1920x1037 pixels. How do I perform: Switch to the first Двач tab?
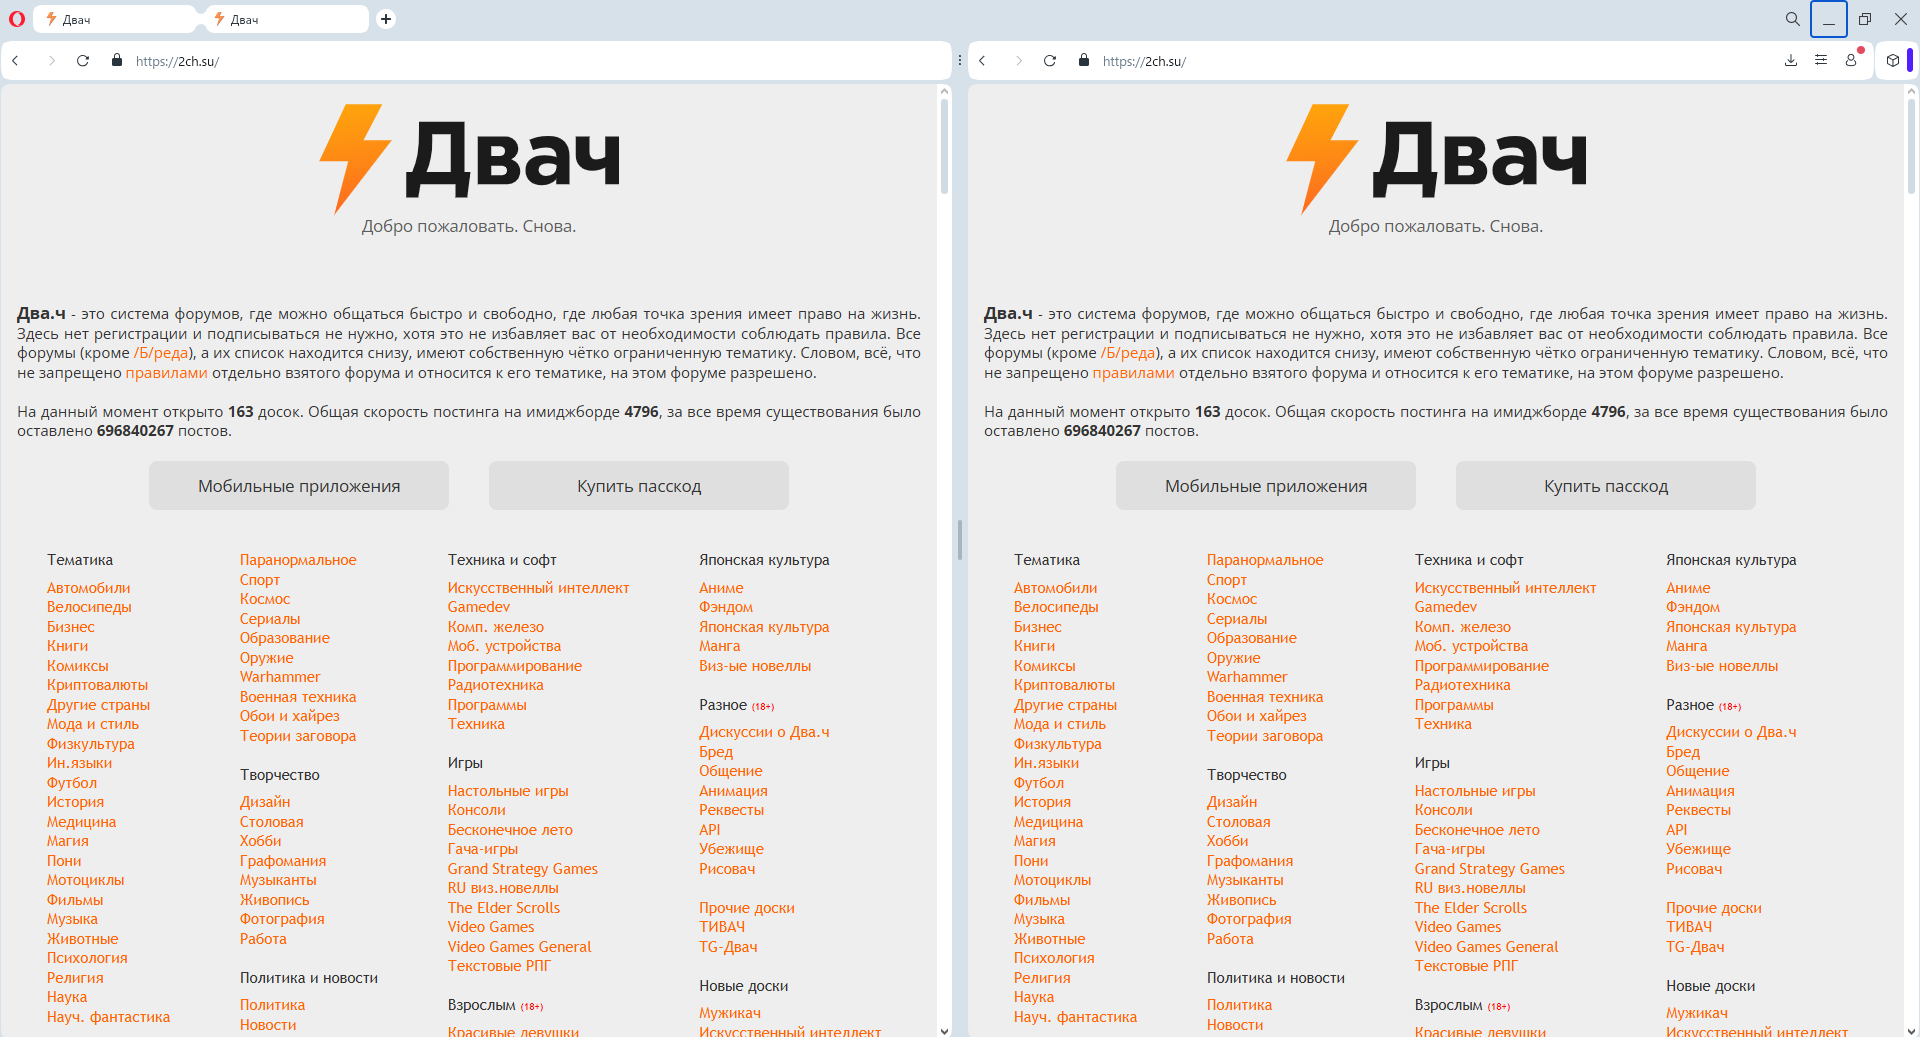click(116, 19)
